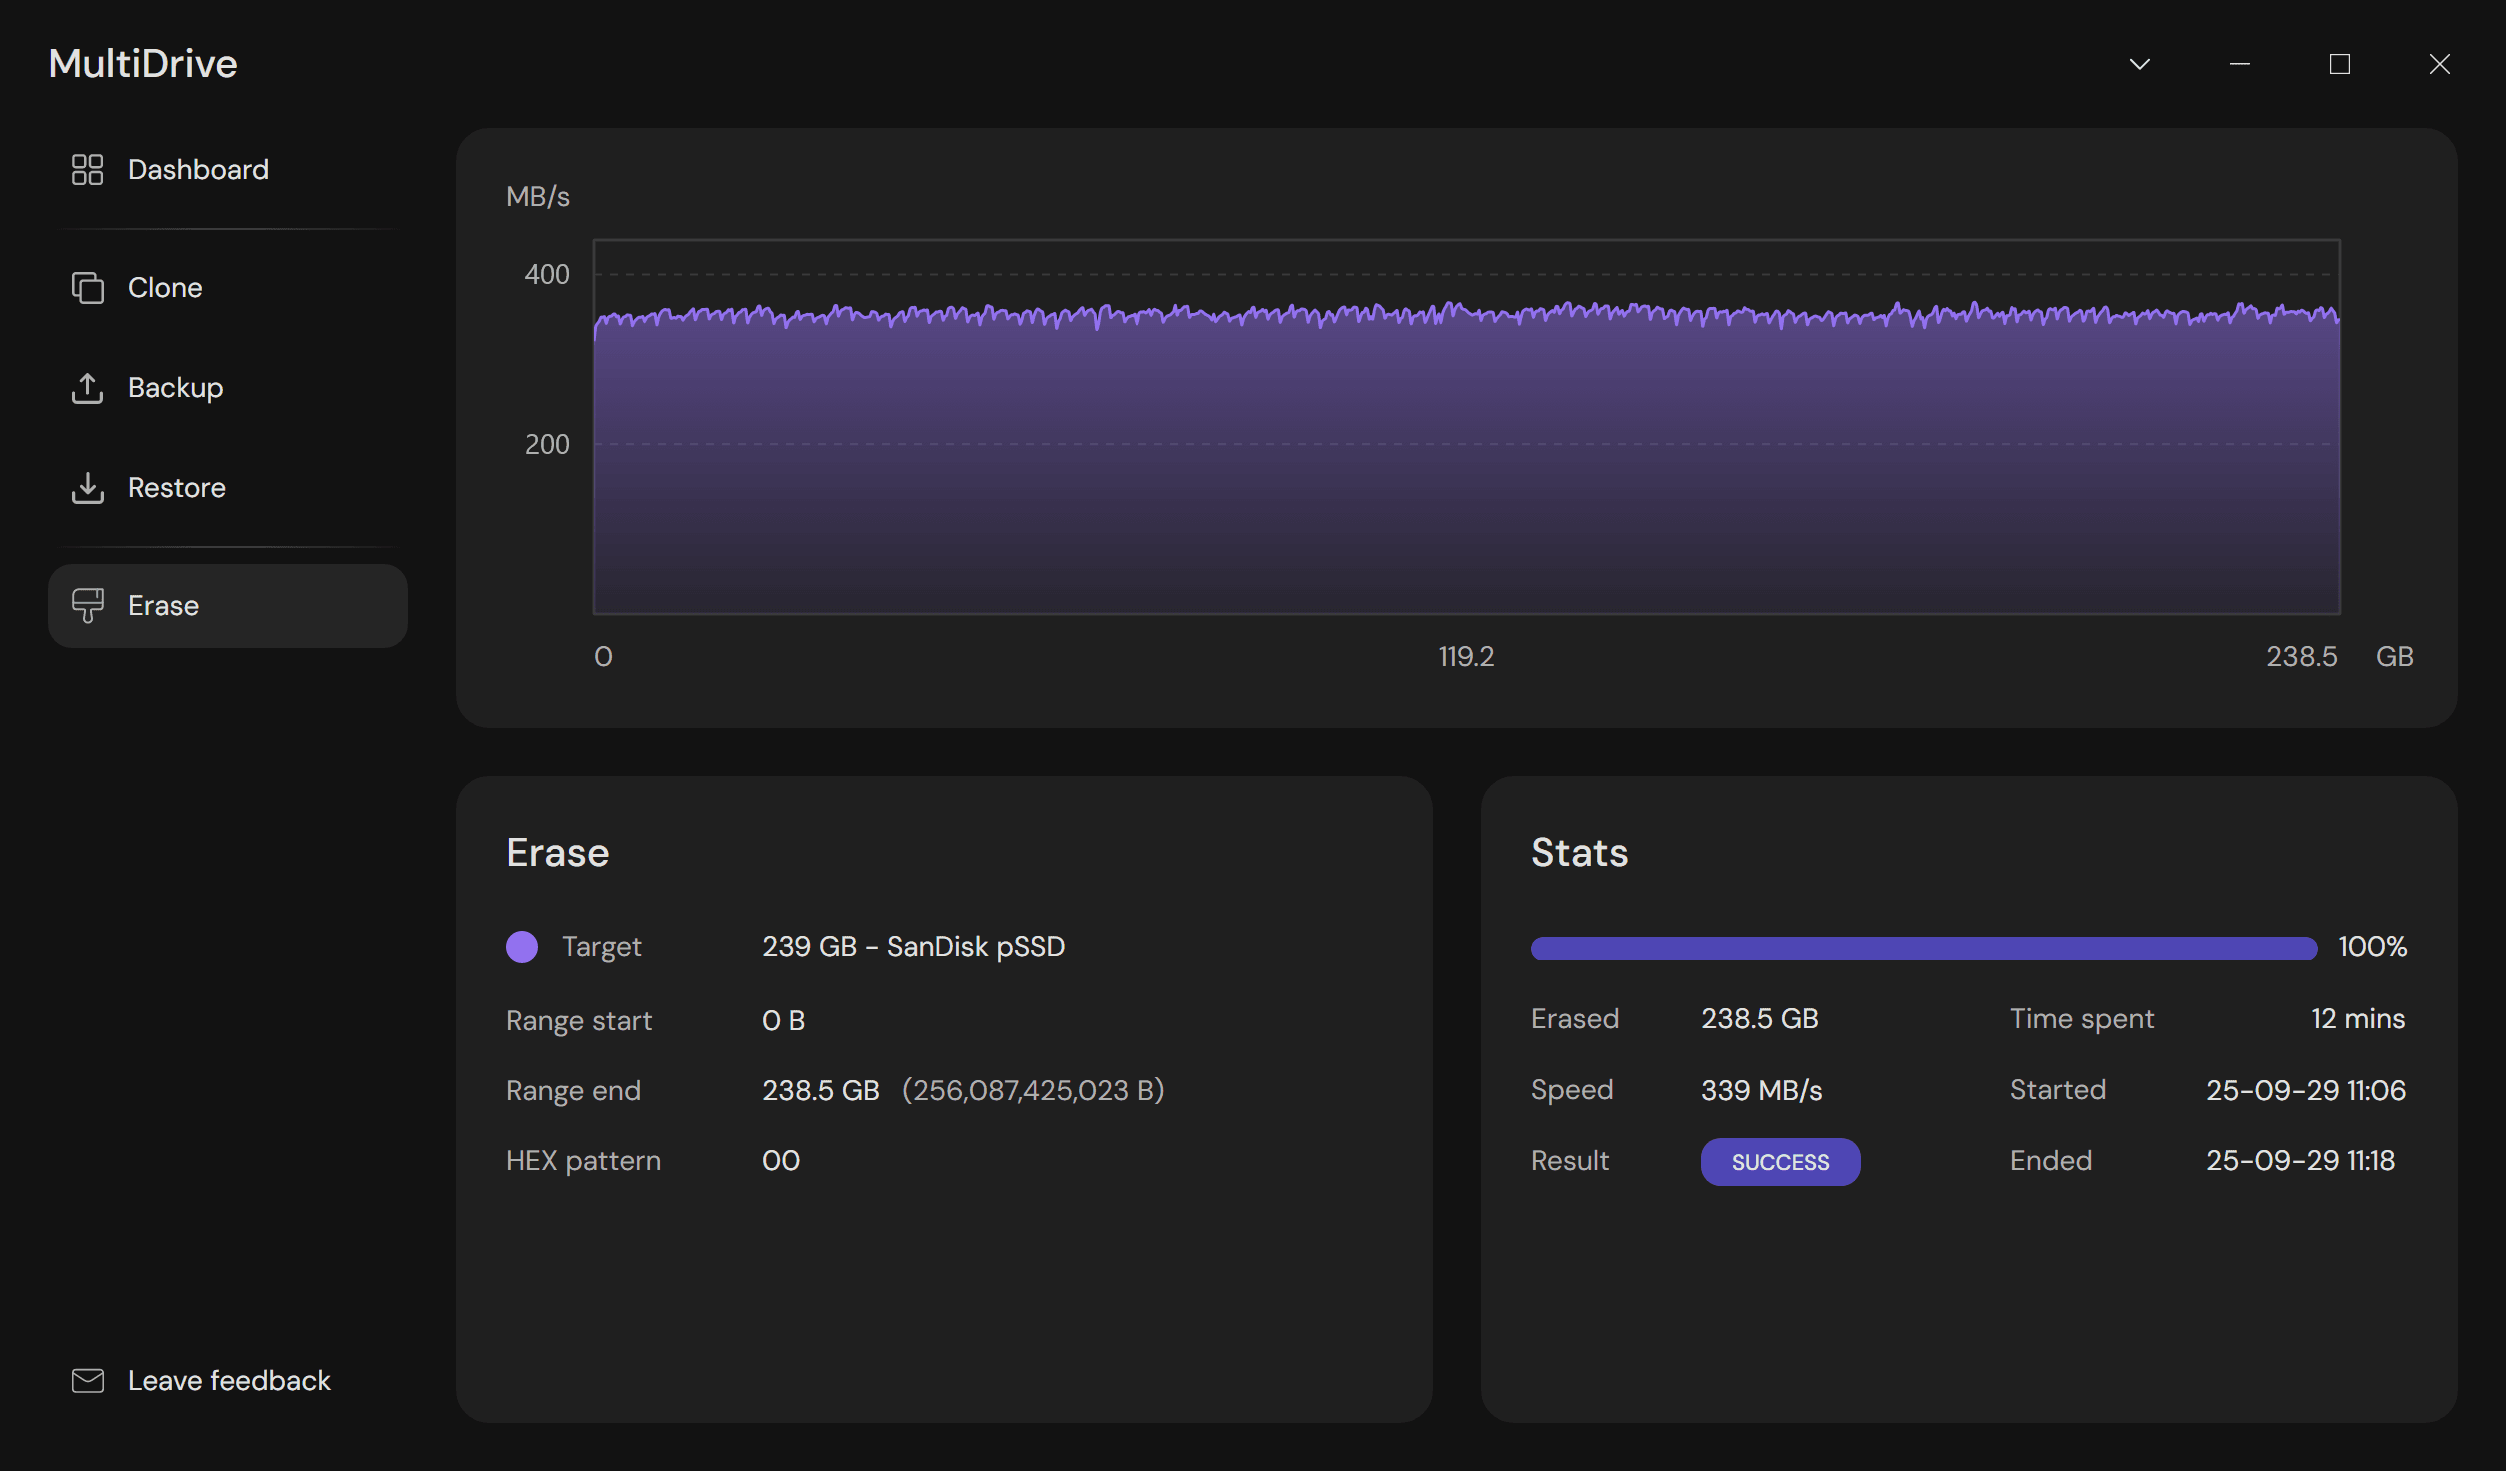Click the SUCCESS result badge
The width and height of the screenshot is (2506, 1471).
tap(1780, 1162)
